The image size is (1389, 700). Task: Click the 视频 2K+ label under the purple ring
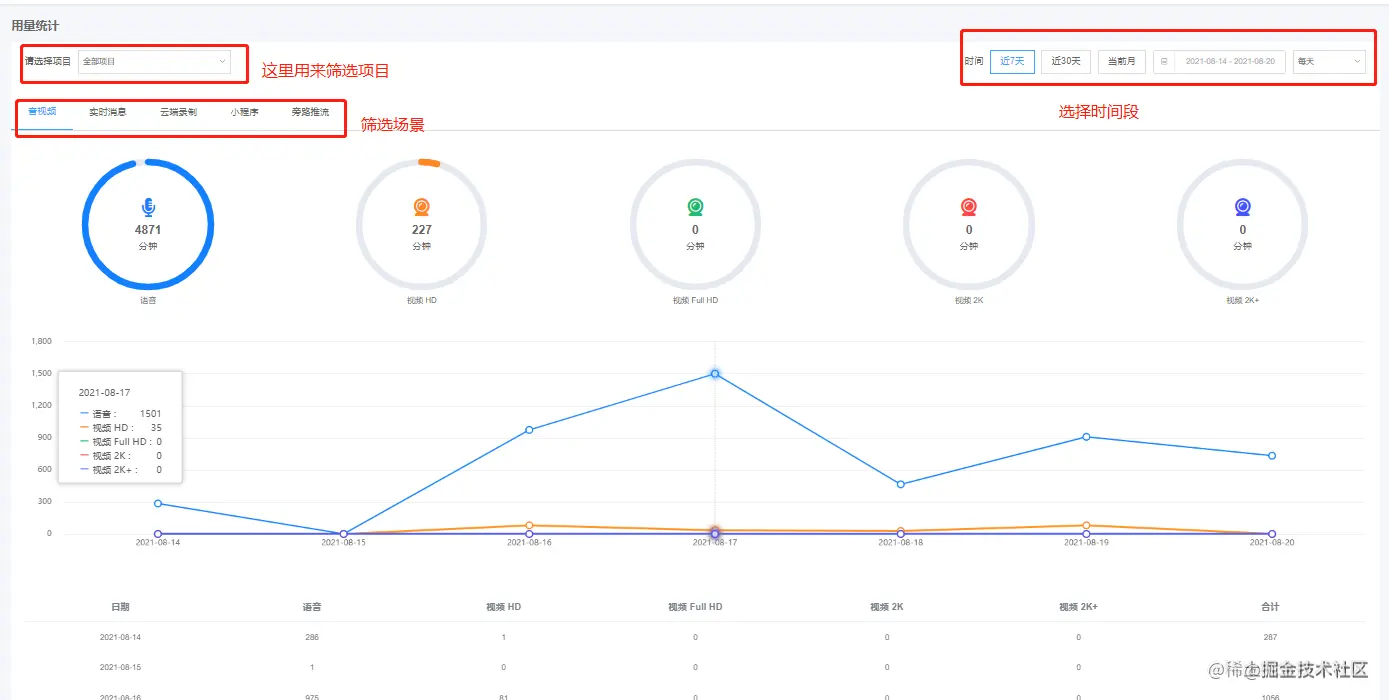[1243, 300]
